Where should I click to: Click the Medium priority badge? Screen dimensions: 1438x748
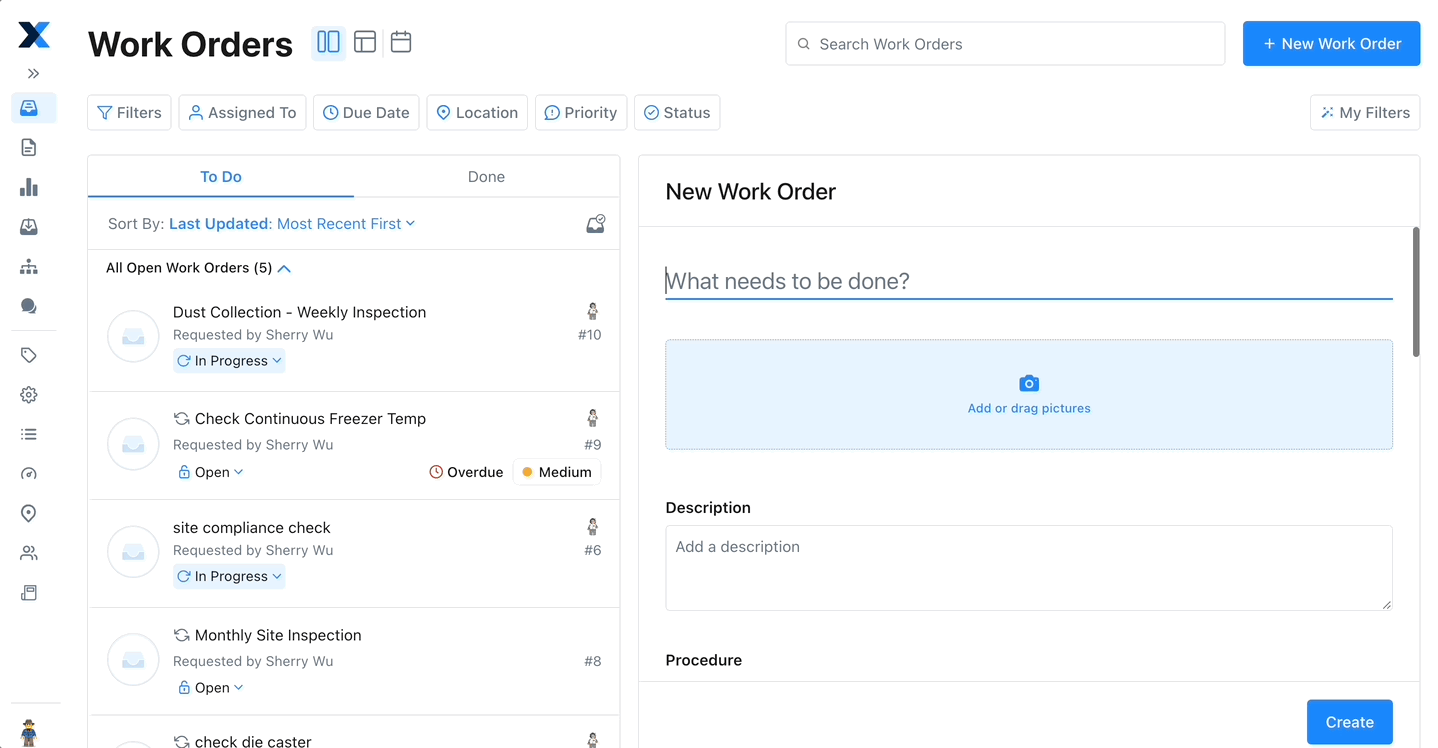pyautogui.click(x=557, y=472)
